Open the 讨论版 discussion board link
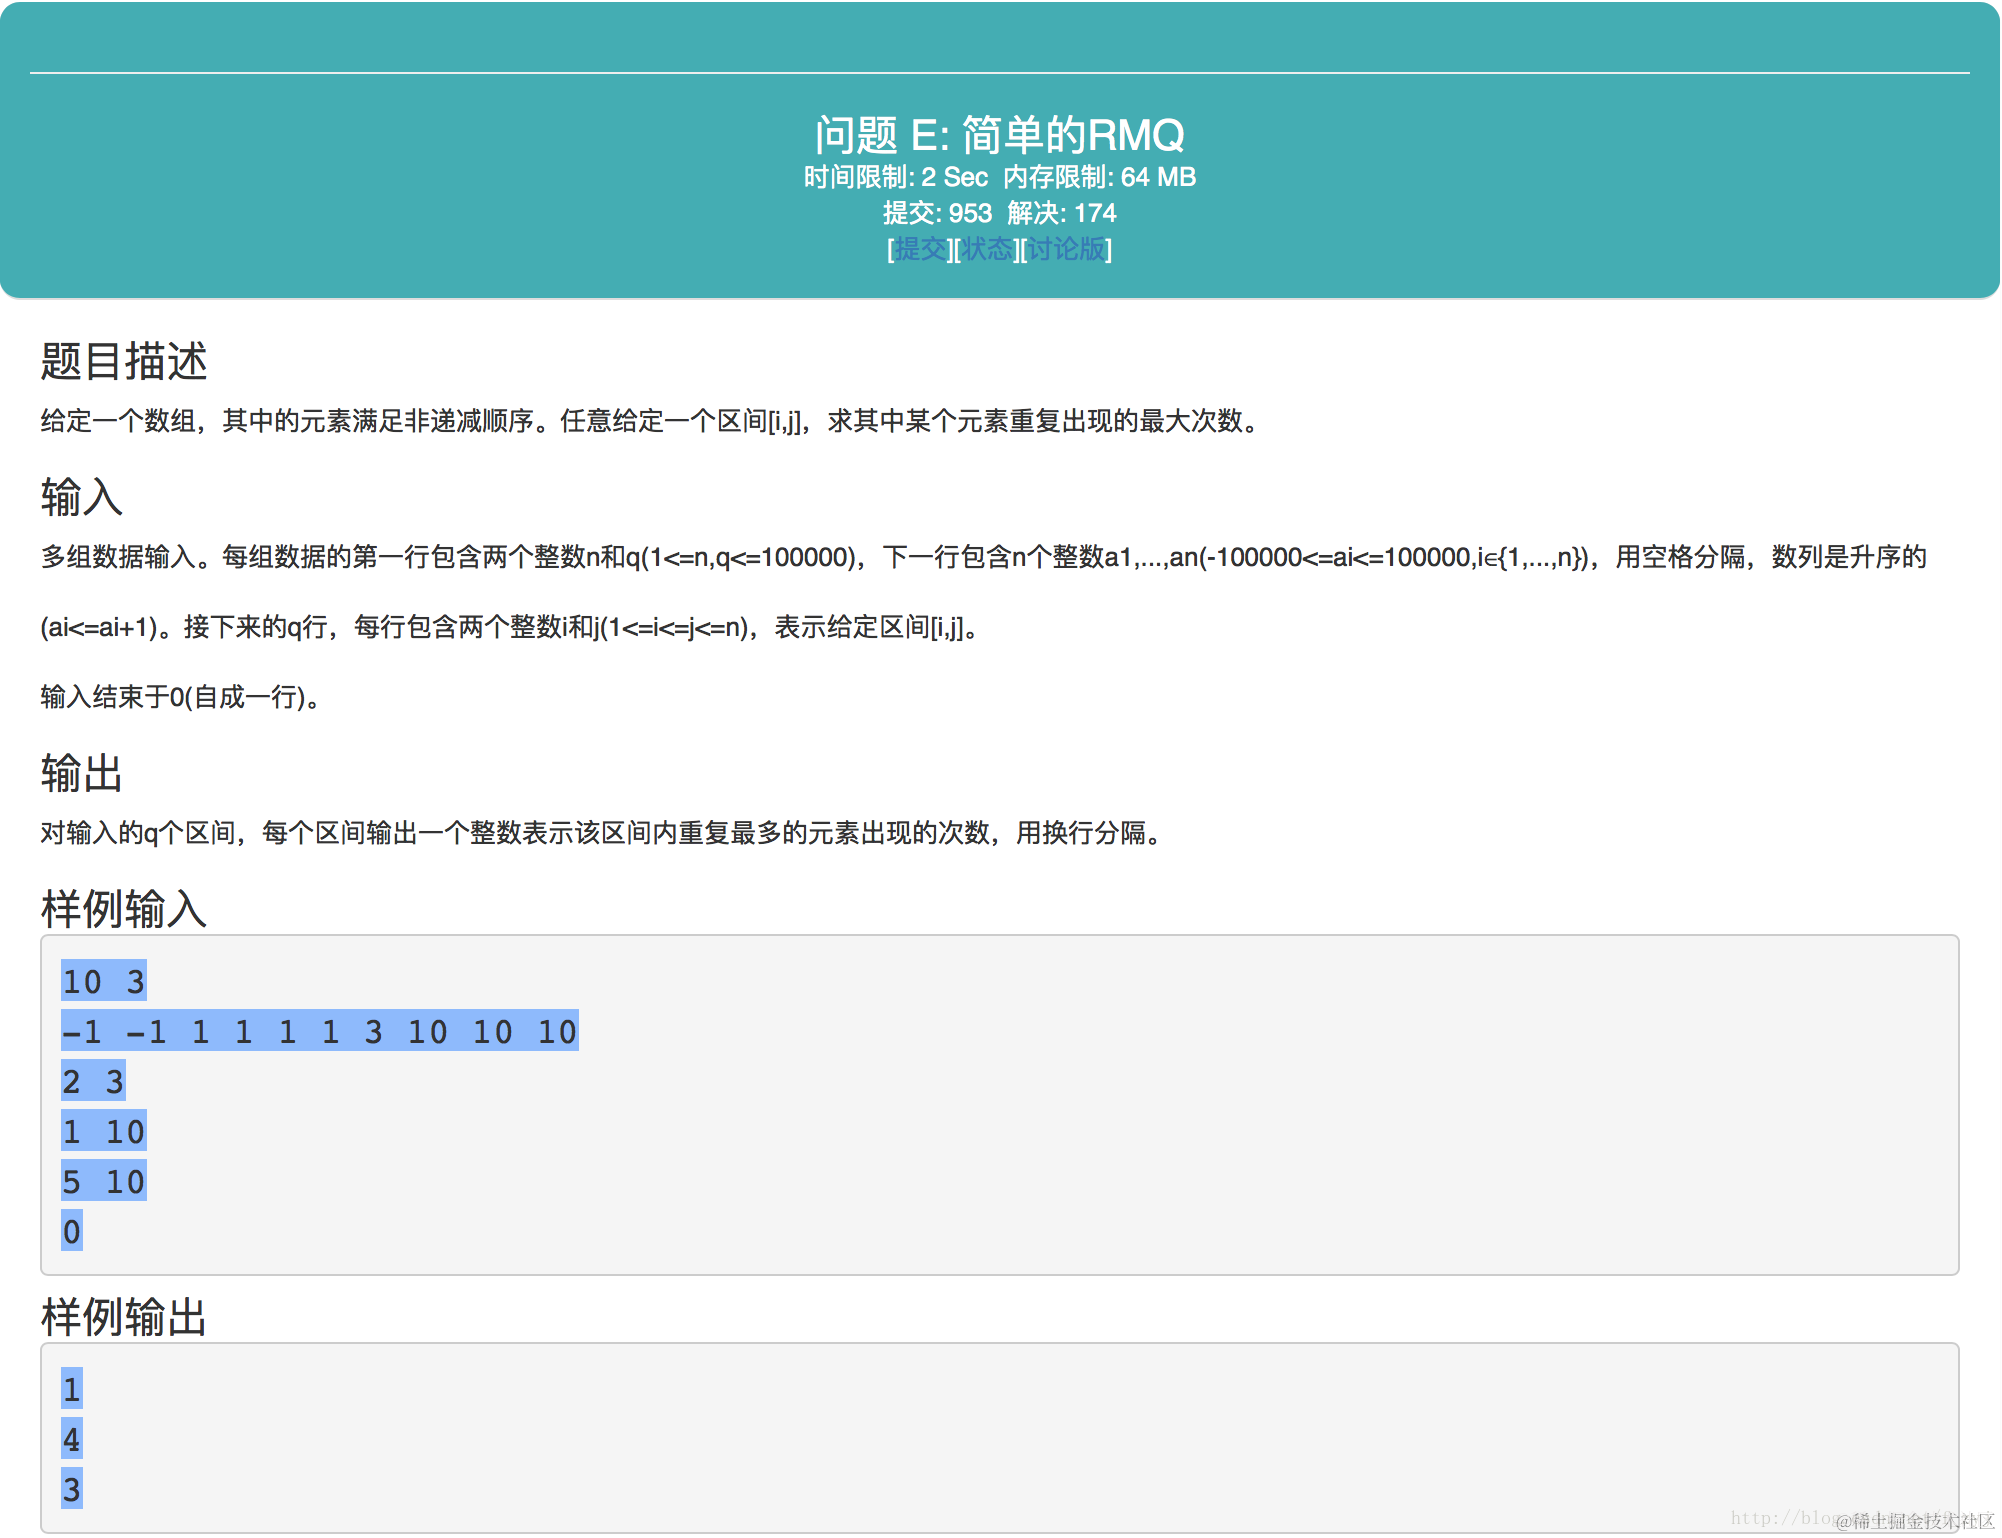The image size is (2002, 1538). coord(1066,249)
